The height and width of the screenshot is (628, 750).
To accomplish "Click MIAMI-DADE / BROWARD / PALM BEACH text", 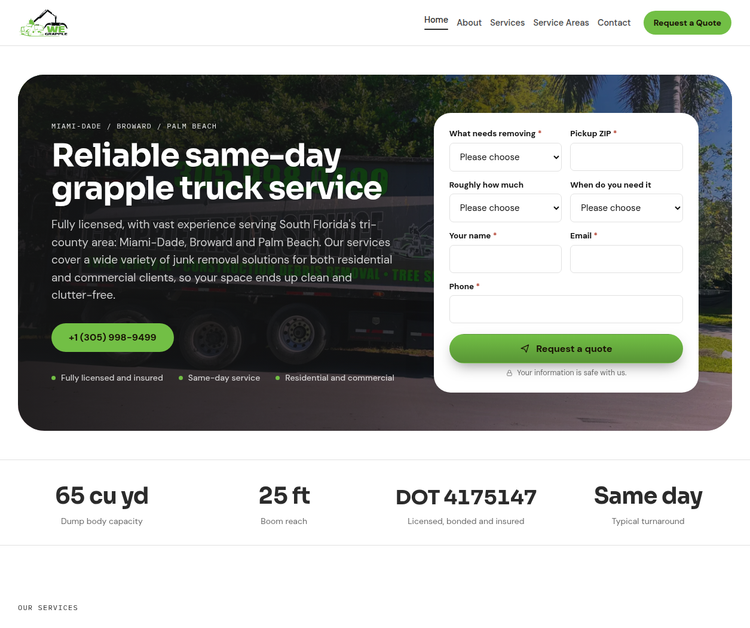I will [134, 126].
